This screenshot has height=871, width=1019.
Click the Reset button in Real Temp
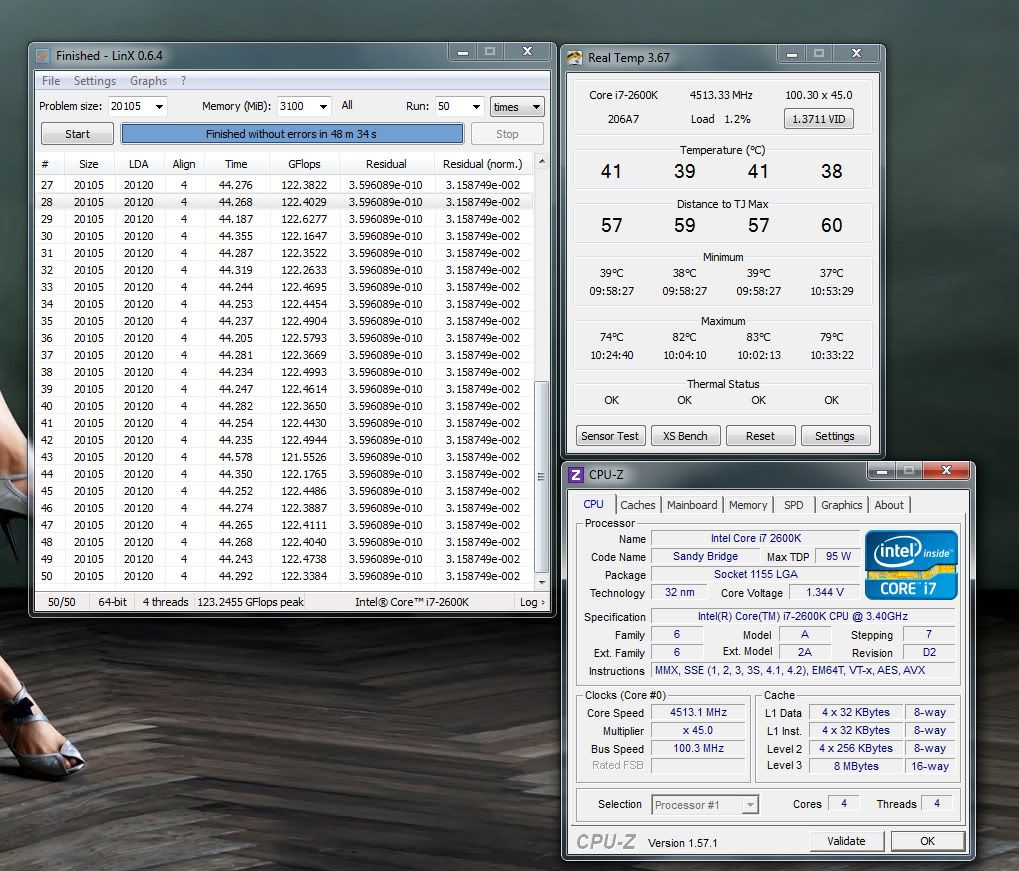760,436
